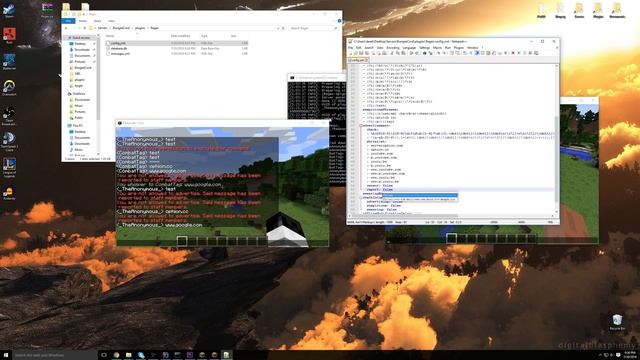Open the Encoding menu in Notepad++
Image resolution: width=640 pixels, height=360 pixels.
[393, 48]
